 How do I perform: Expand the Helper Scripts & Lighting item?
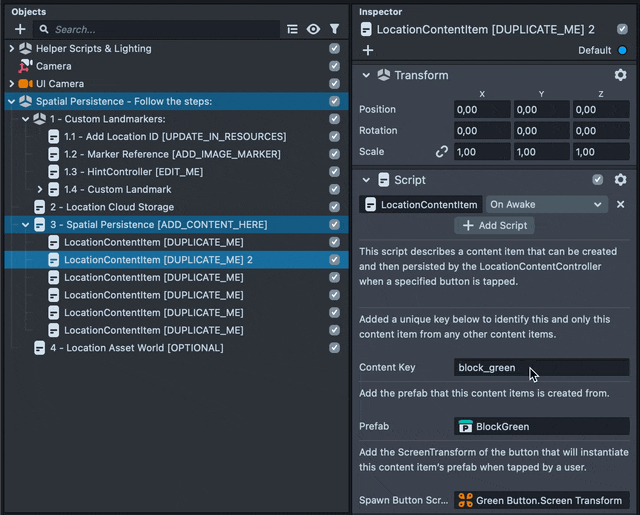click(11, 48)
